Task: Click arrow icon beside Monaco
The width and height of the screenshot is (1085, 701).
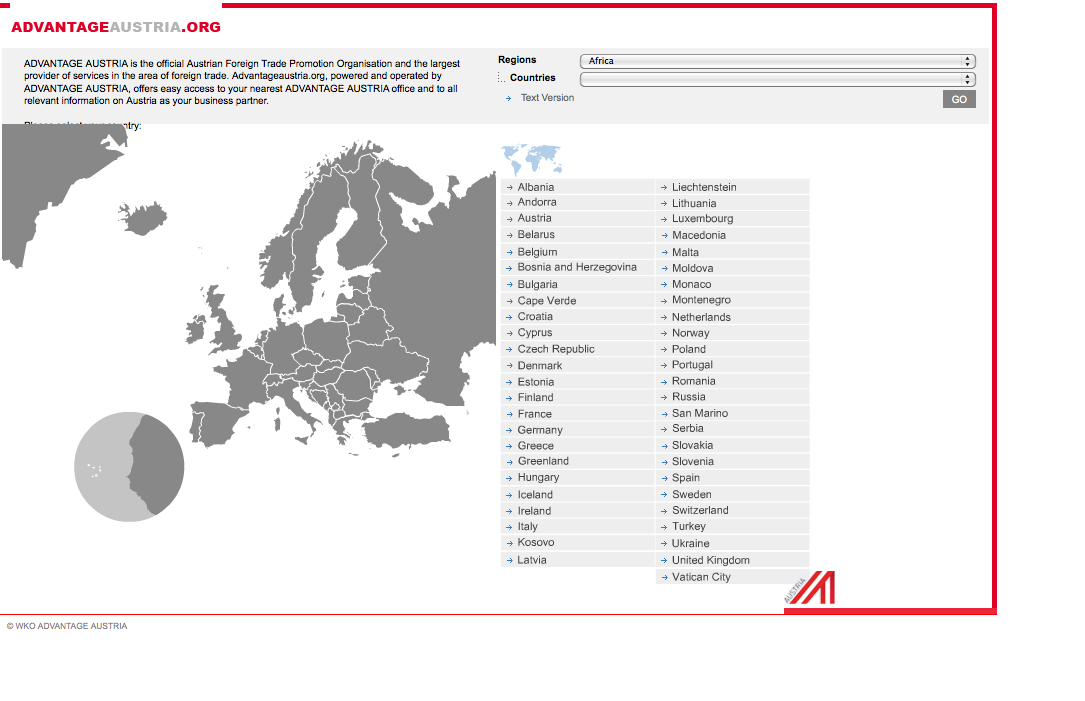Action: pos(664,284)
